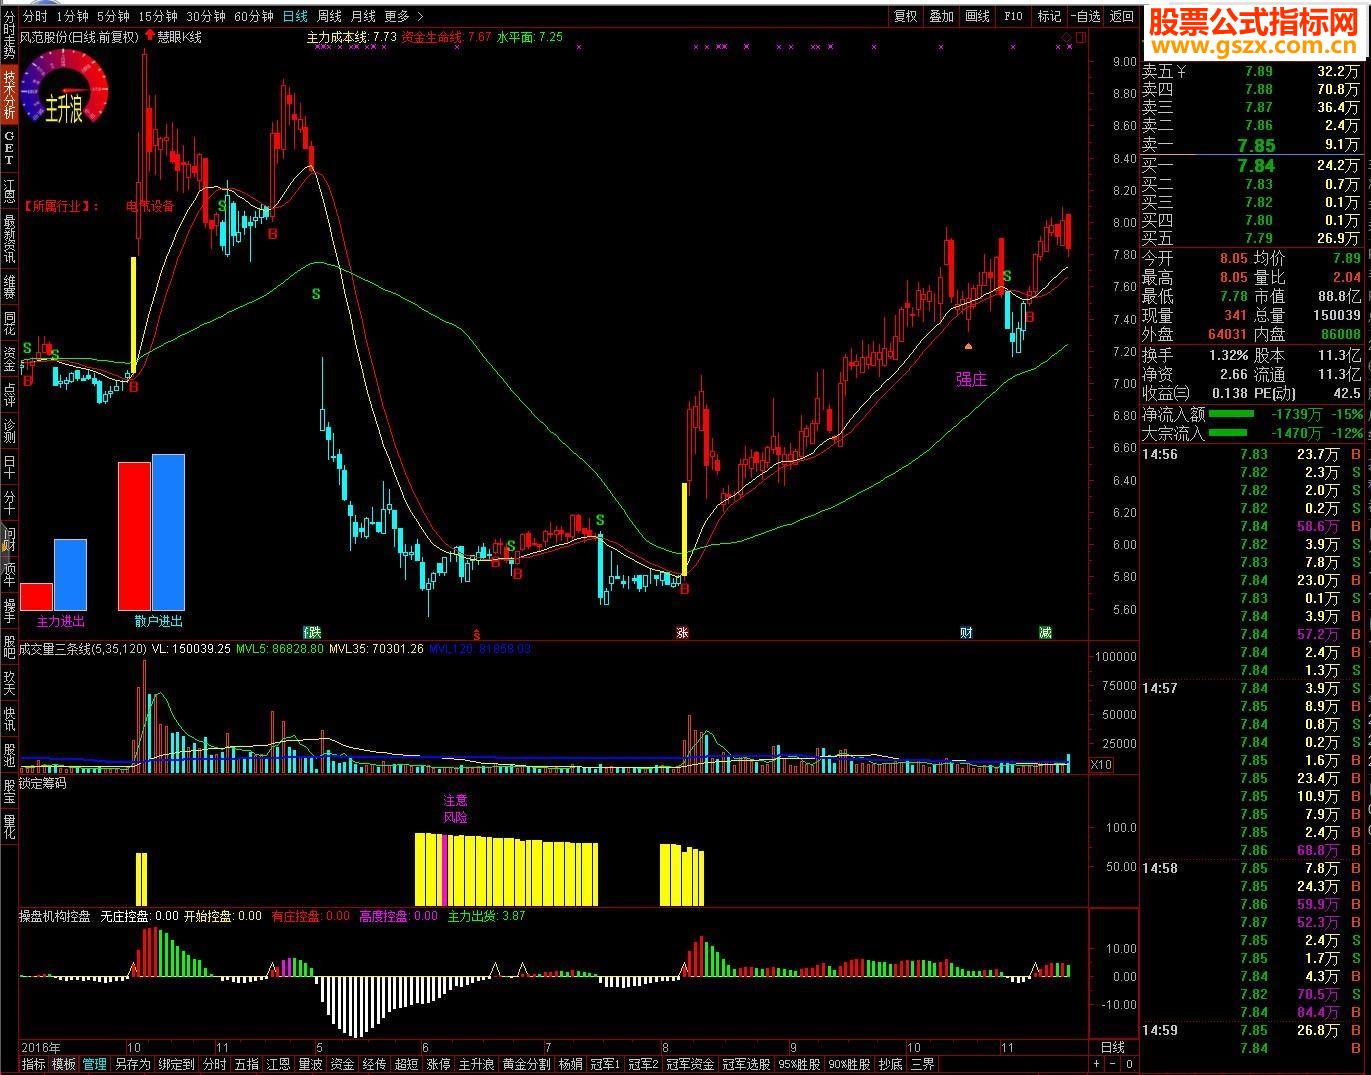Switch to 15分钟 period

pyautogui.click(x=157, y=16)
